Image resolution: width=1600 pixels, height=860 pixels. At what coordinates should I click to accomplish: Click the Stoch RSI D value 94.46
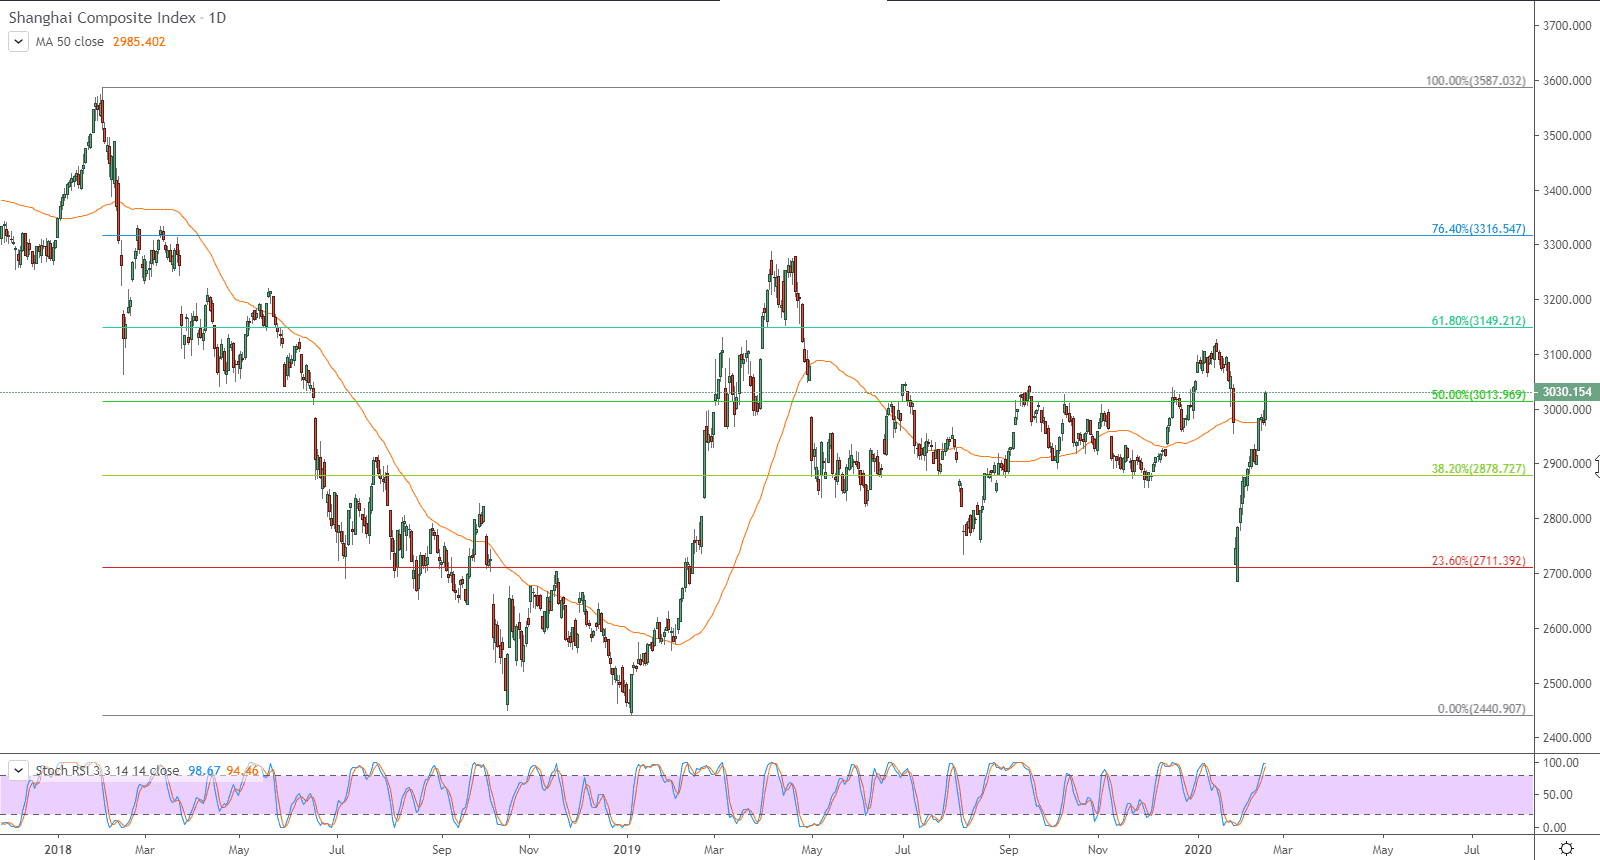(242, 771)
